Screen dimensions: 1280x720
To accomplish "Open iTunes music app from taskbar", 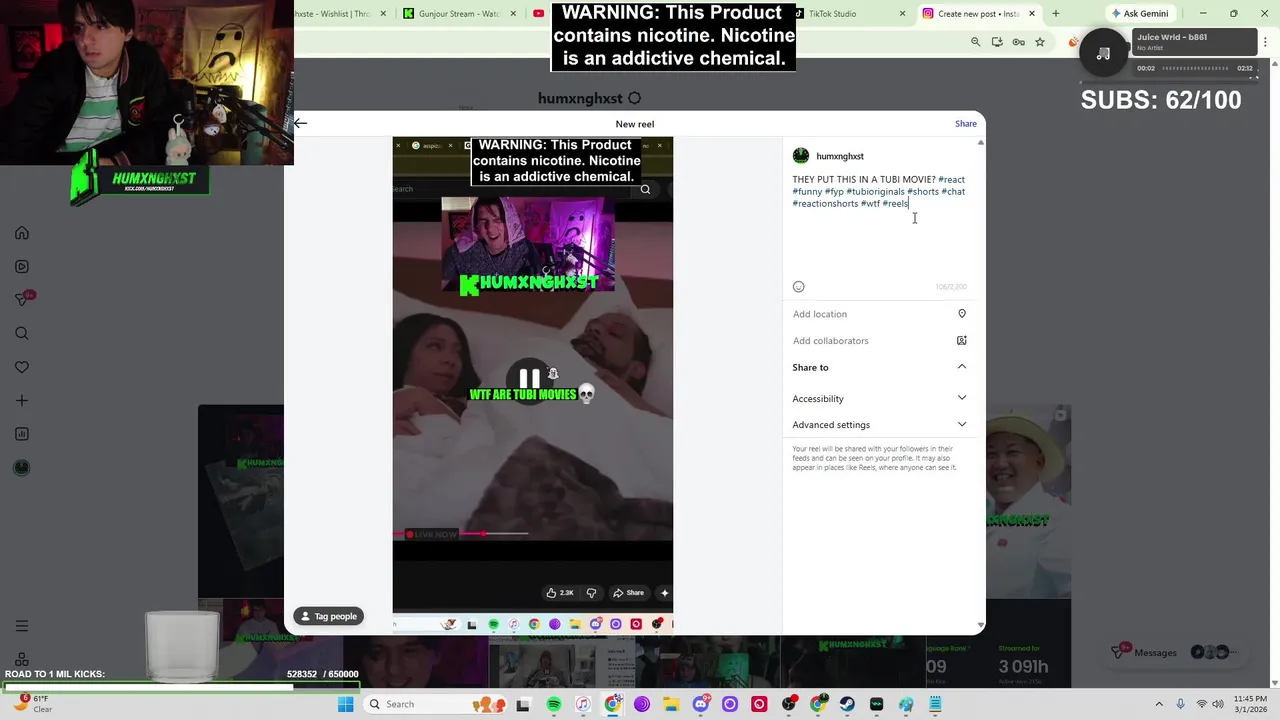I will click(x=582, y=704).
